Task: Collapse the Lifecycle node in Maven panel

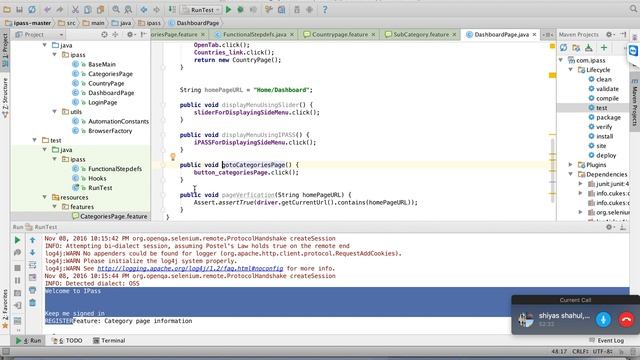Action: pyautogui.click(x=571, y=70)
